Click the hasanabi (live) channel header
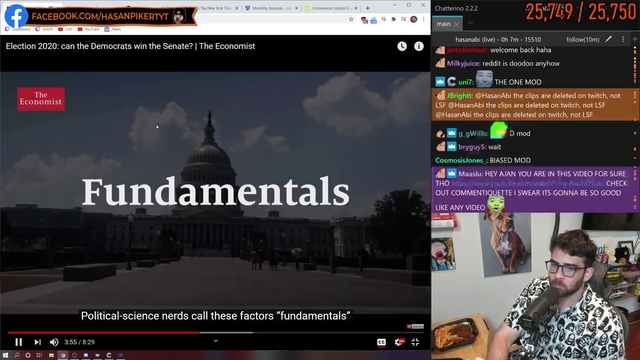The height and width of the screenshot is (360, 640). [498, 40]
